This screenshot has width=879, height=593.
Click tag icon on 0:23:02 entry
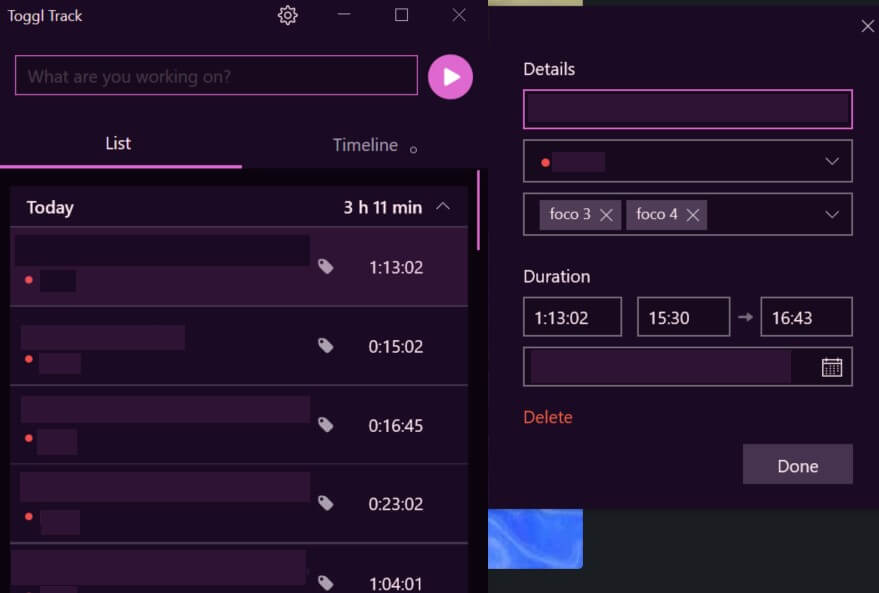pyautogui.click(x=326, y=503)
